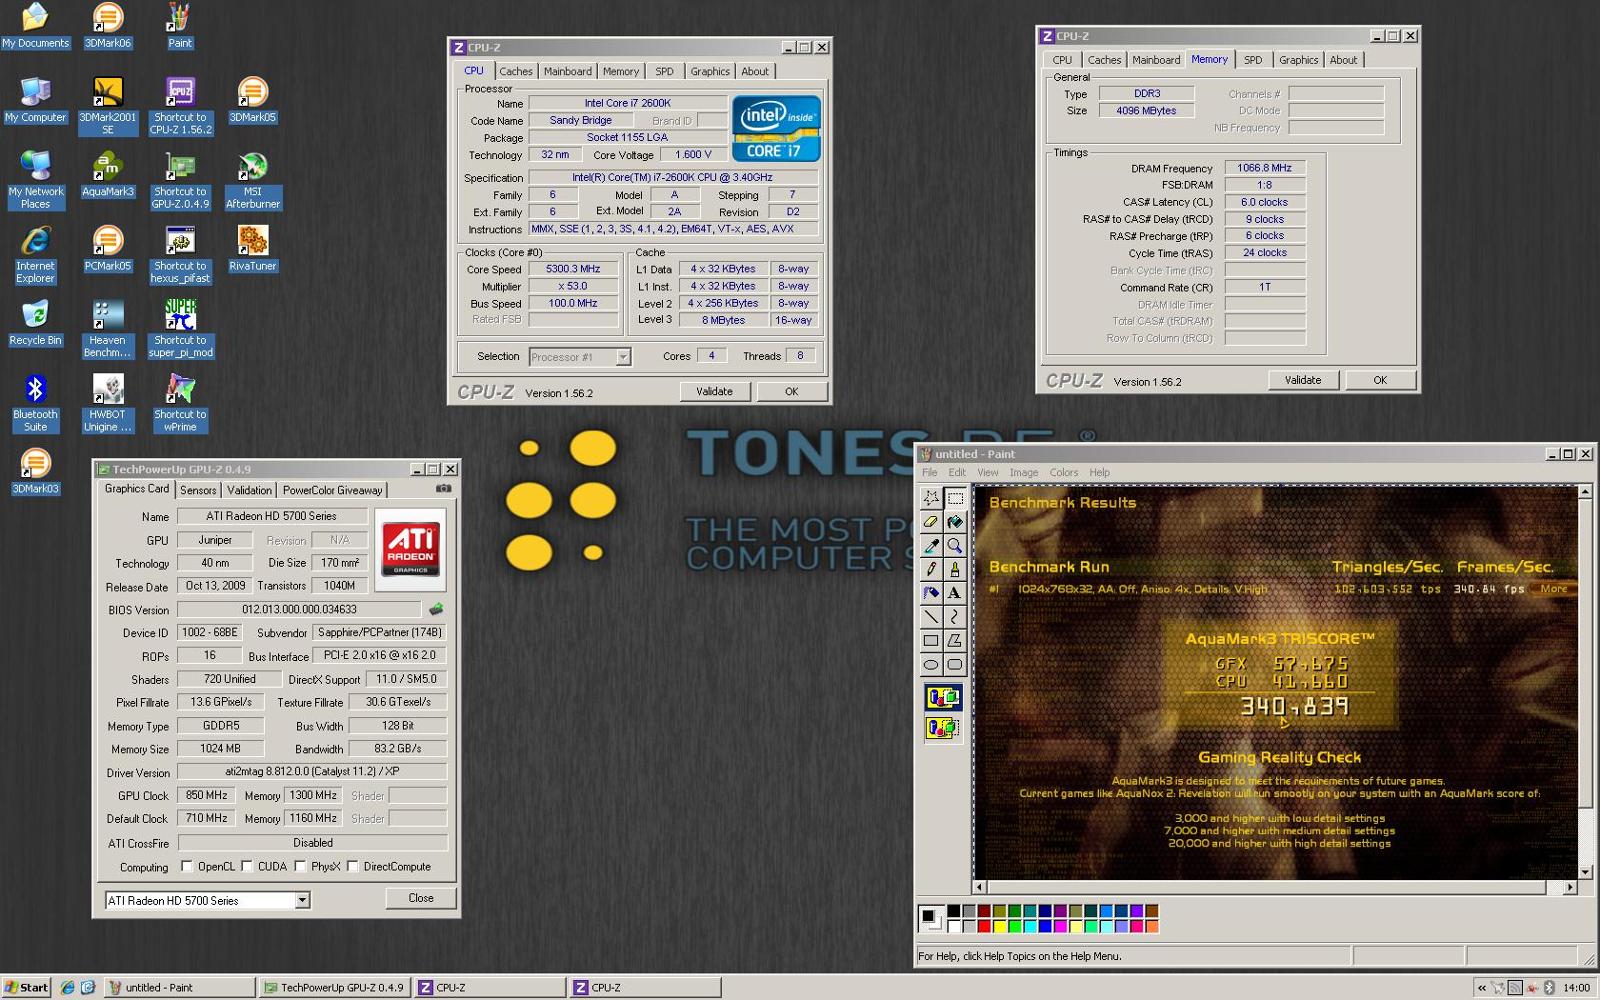This screenshot has height=1000, width=1600.
Task: Open the super_pi_mod shortcut icon
Action: (x=180, y=329)
